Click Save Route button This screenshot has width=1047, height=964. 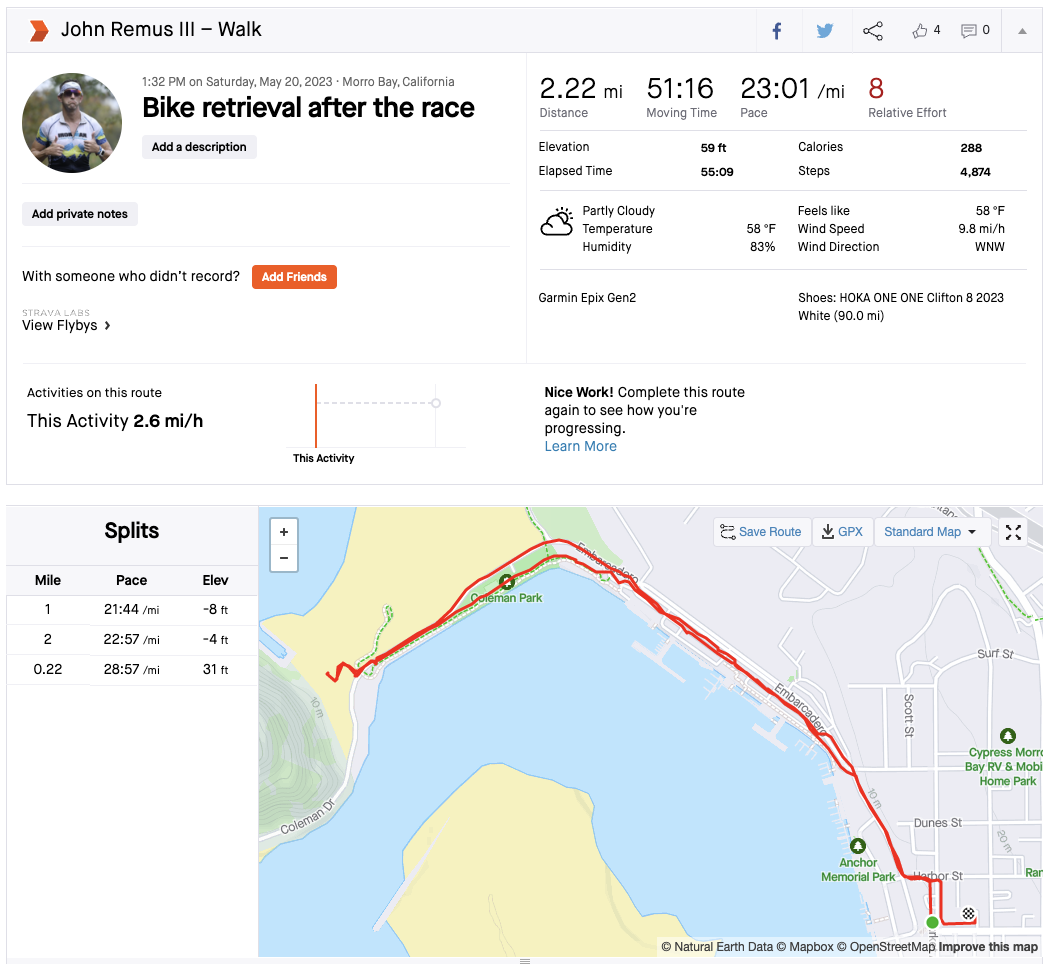761,532
